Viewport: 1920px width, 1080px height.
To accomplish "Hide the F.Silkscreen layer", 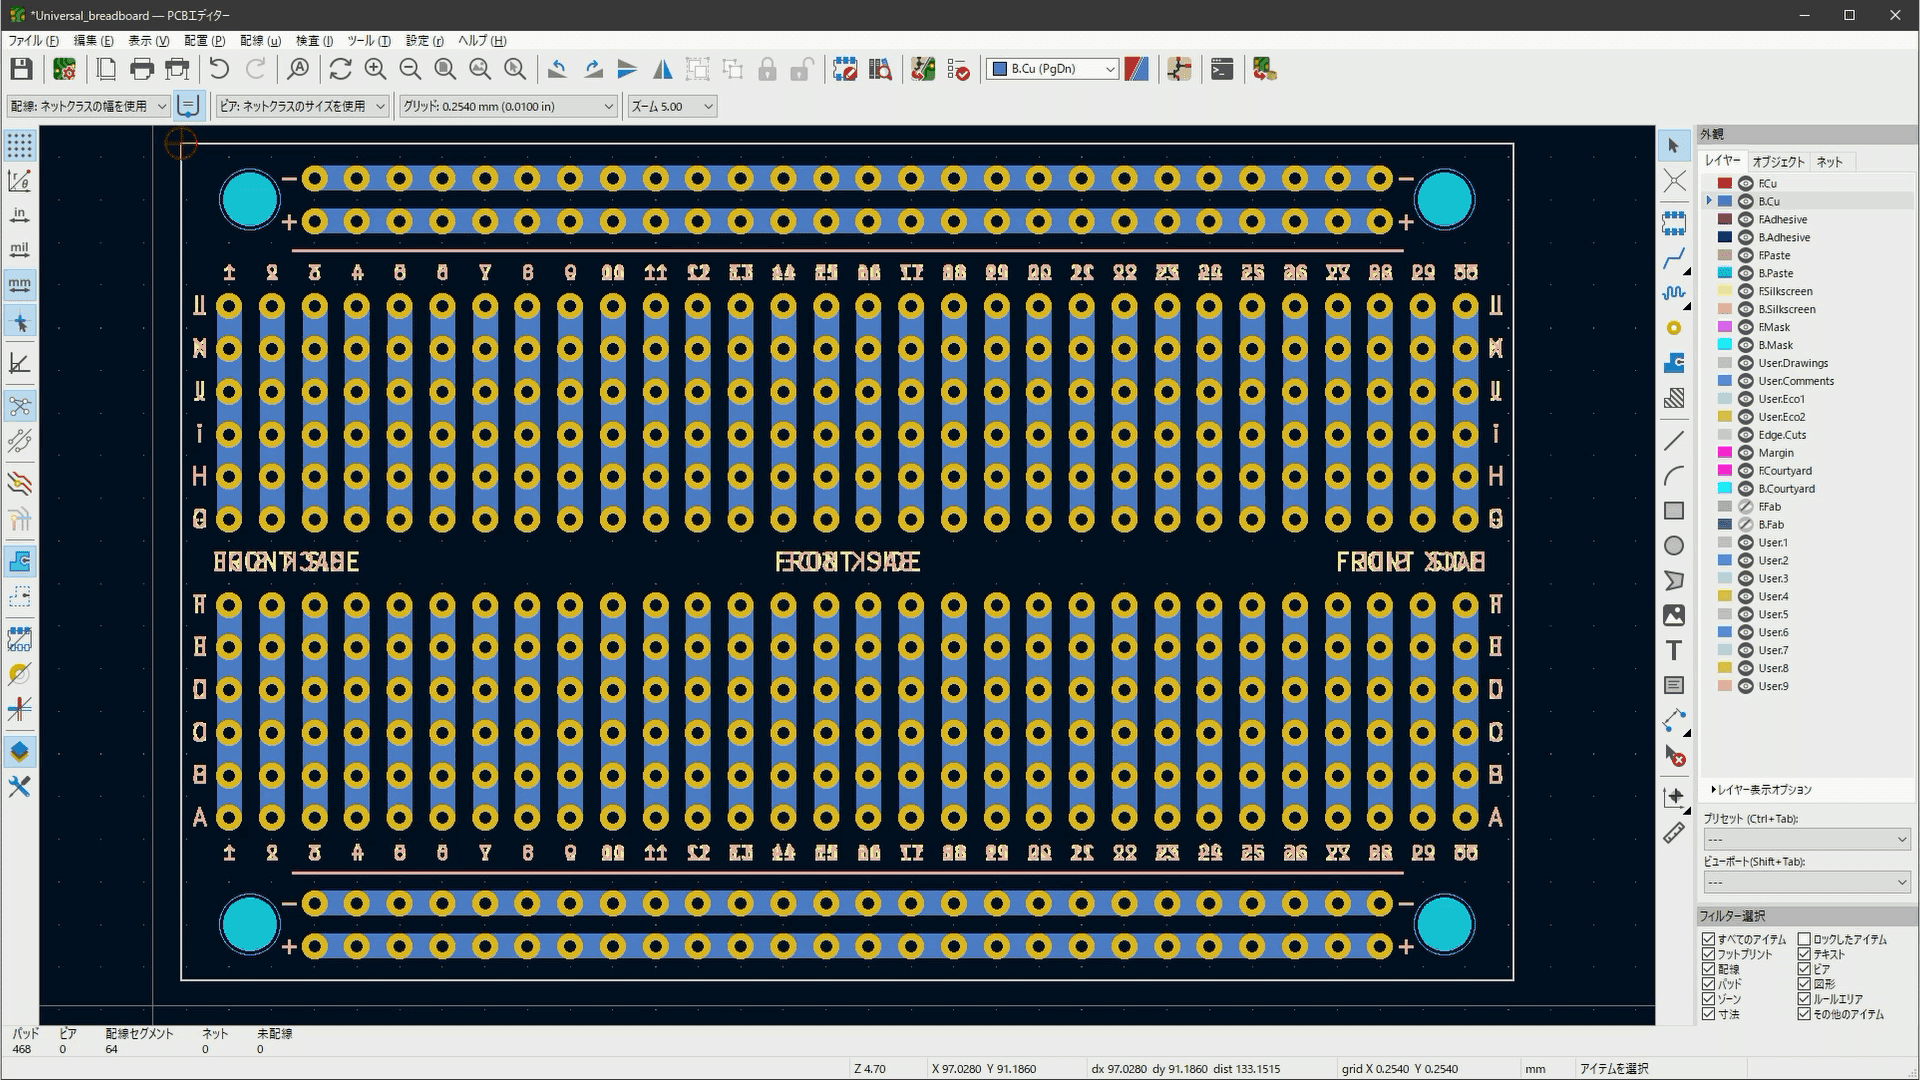I will click(1746, 291).
